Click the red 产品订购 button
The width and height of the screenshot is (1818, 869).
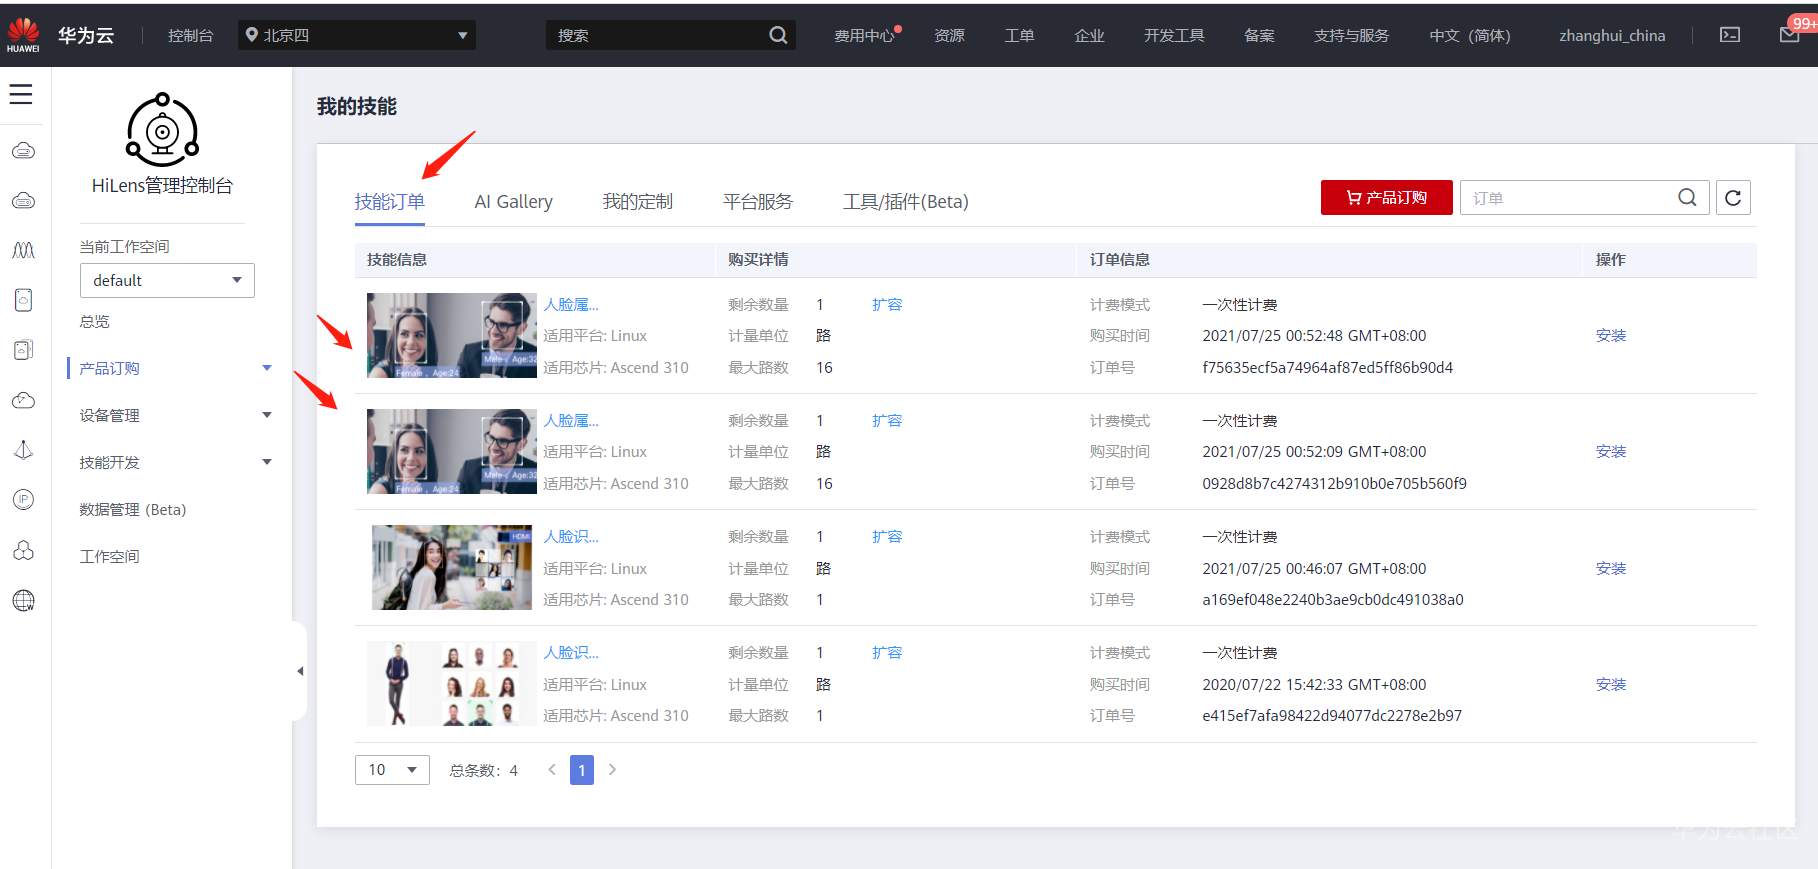(x=1386, y=198)
